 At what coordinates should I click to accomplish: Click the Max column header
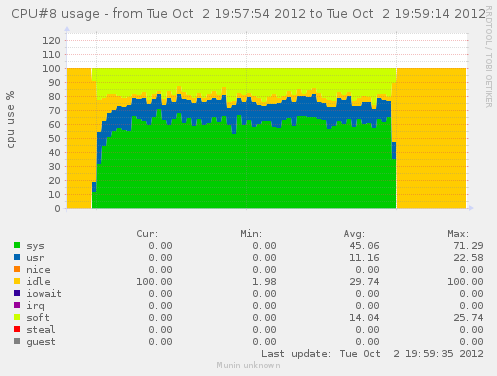pos(458,234)
